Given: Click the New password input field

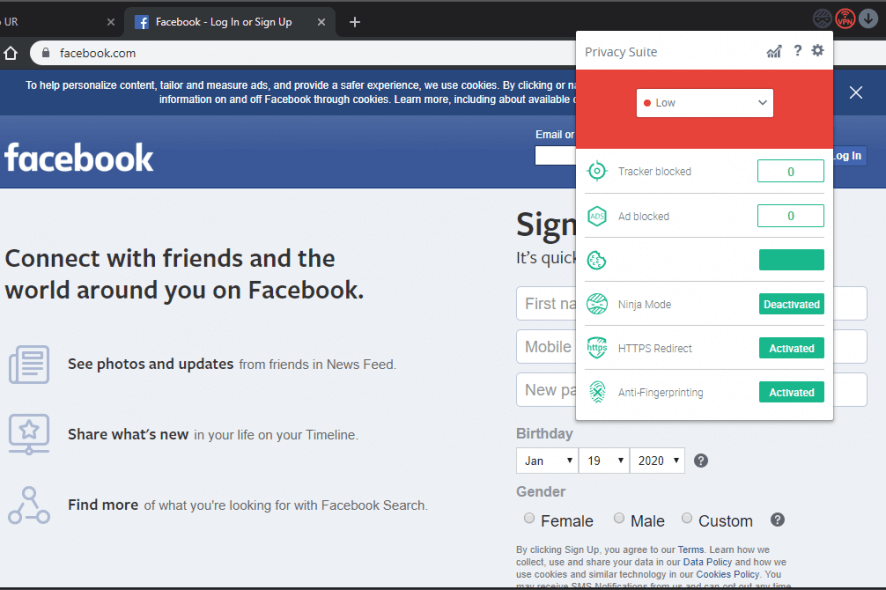Looking at the screenshot, I should [546, 389].
